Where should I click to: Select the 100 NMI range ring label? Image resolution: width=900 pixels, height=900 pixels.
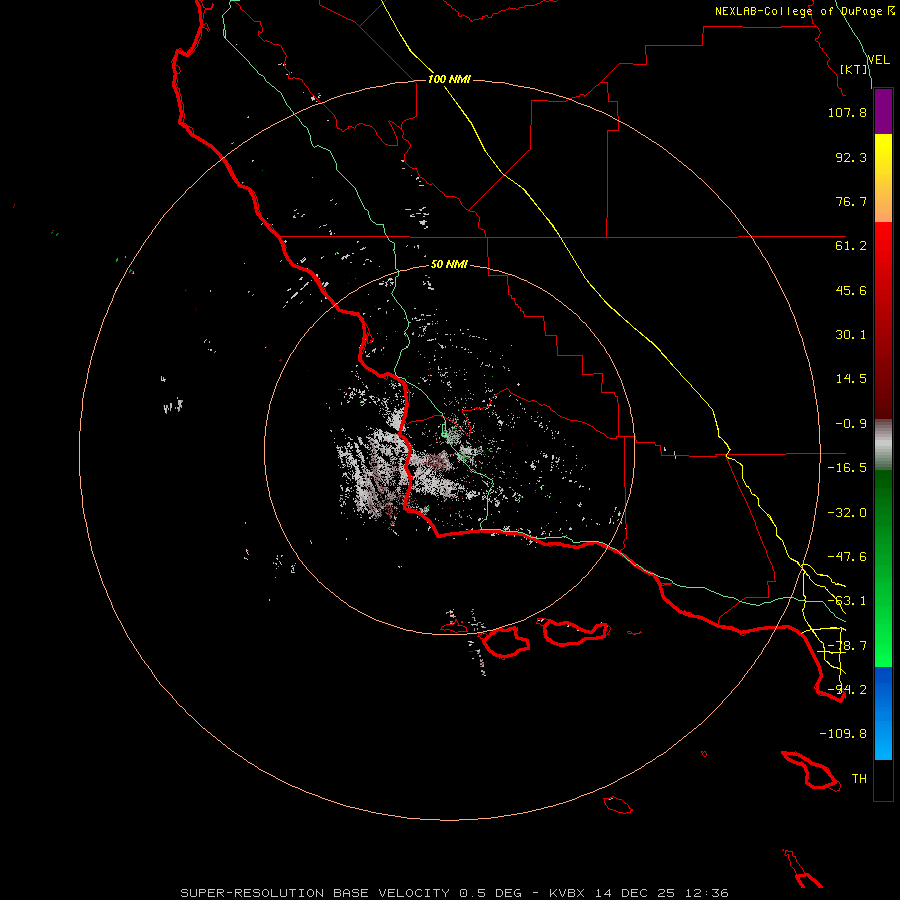tap(449, 79)
